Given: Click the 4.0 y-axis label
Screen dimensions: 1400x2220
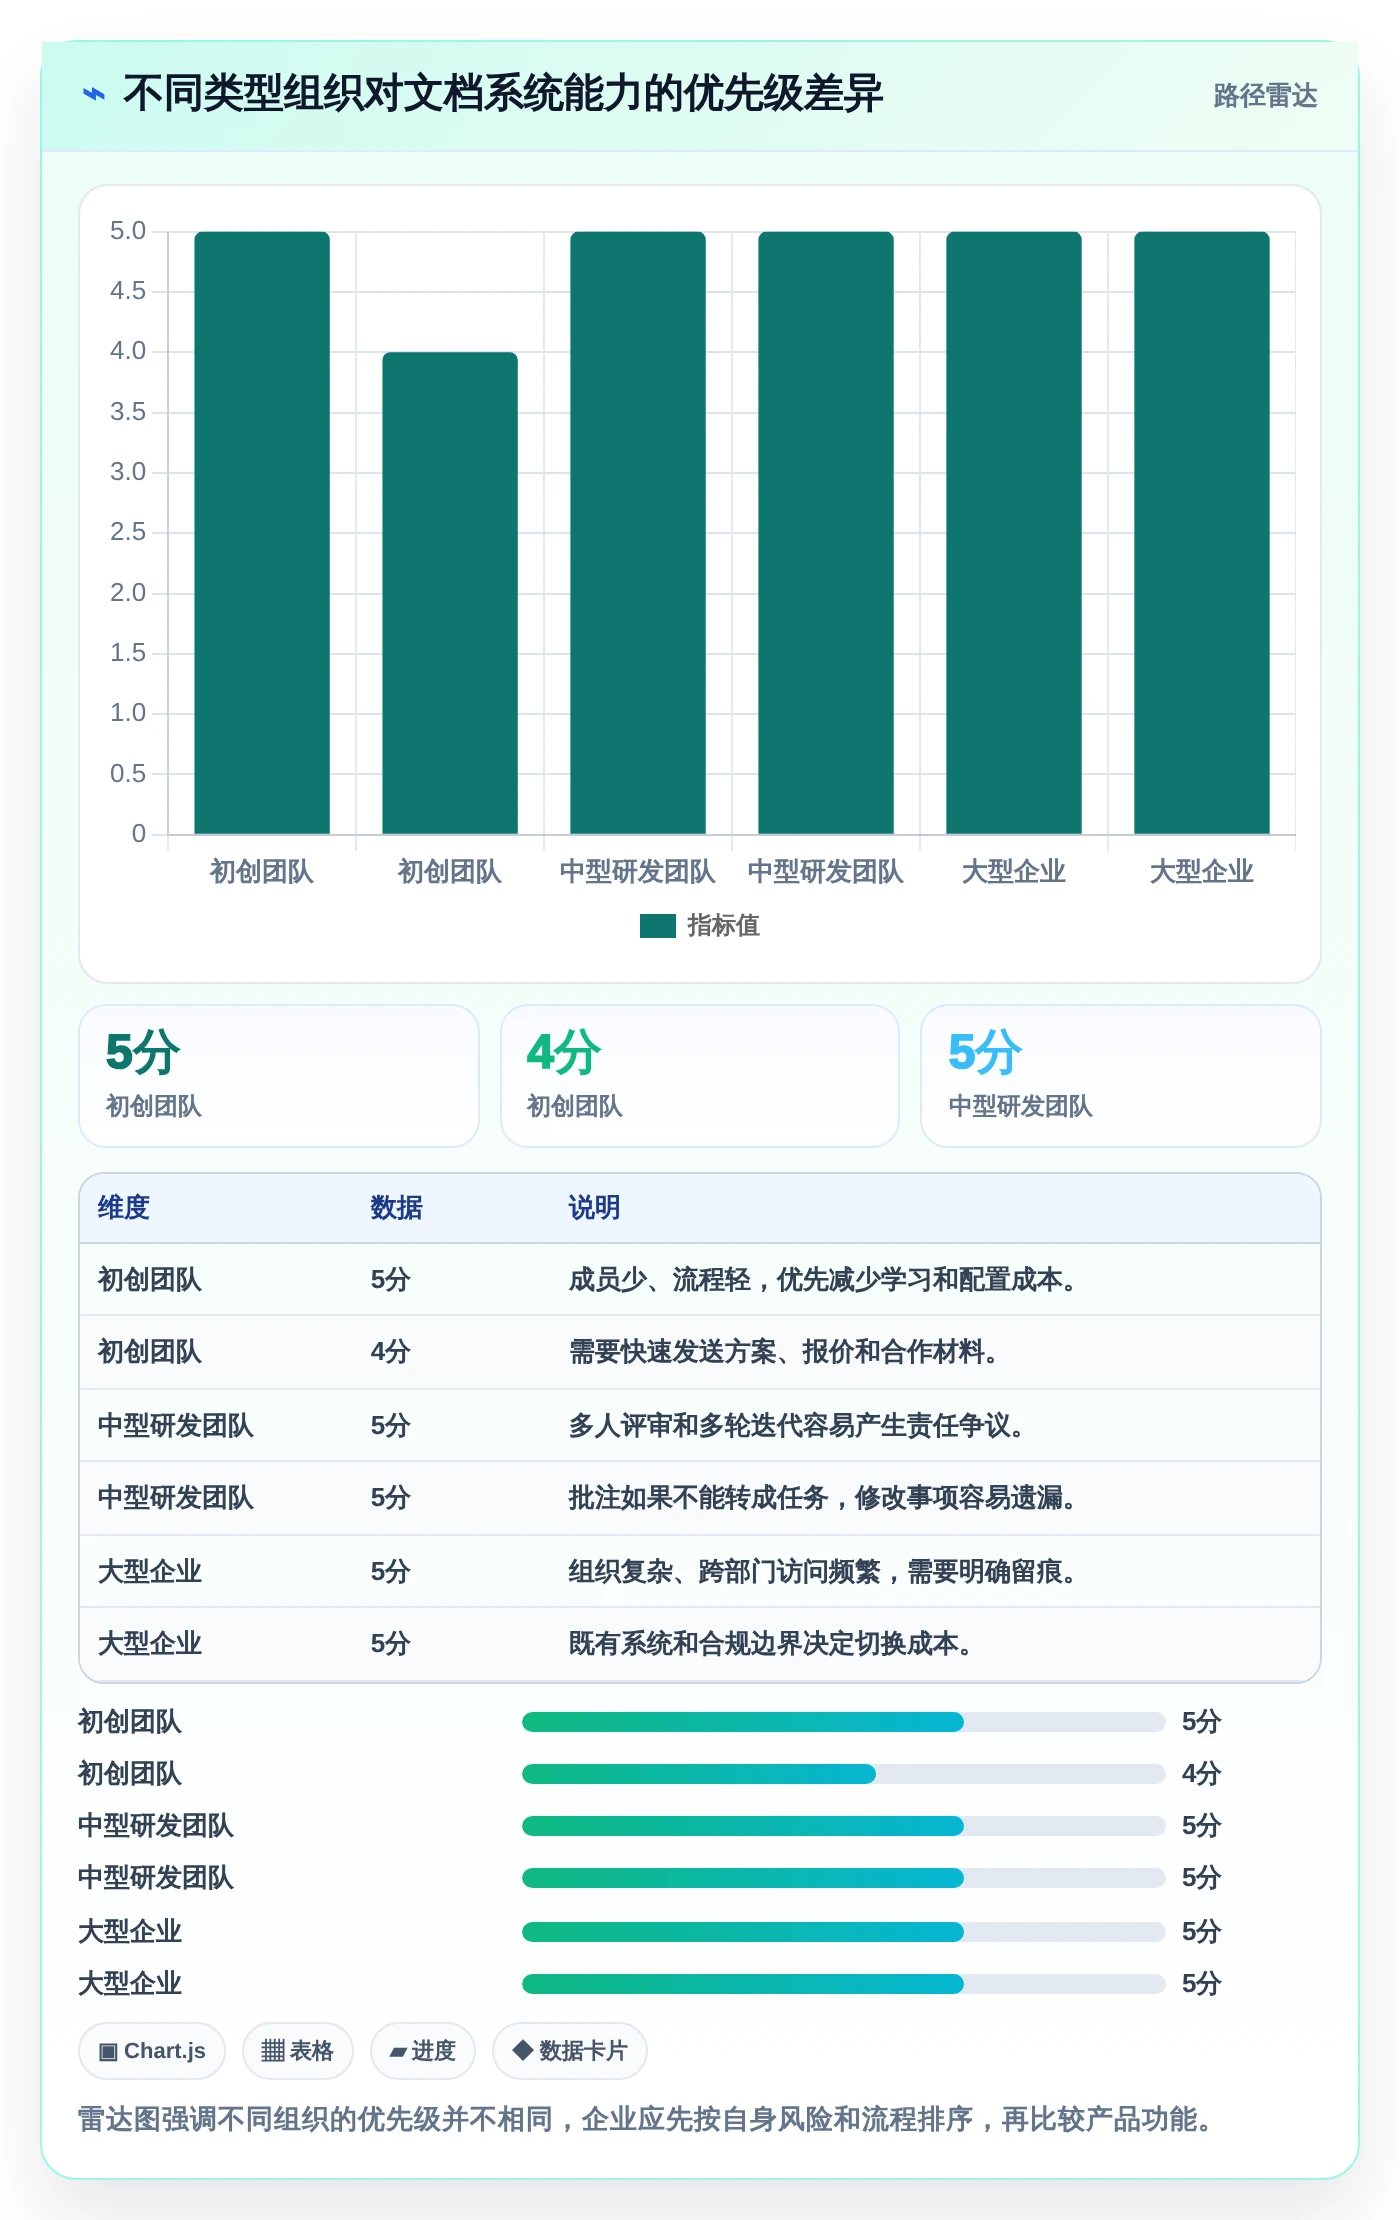Looking at the screenshot, I should point(128,351).
